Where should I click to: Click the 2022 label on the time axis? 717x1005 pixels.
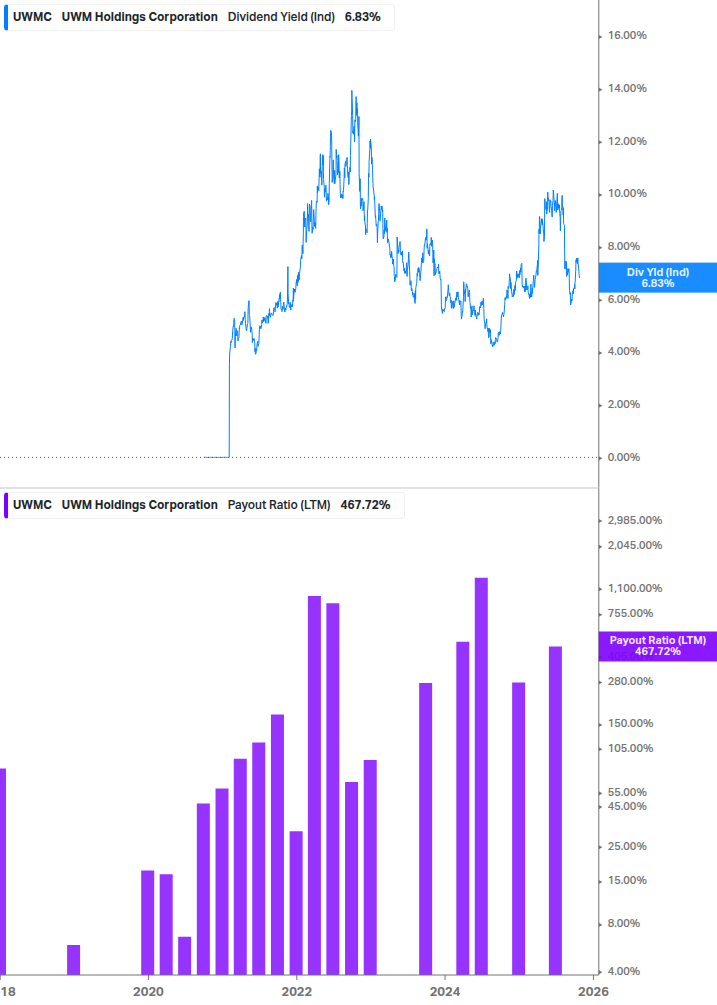(x=297, y=991)
